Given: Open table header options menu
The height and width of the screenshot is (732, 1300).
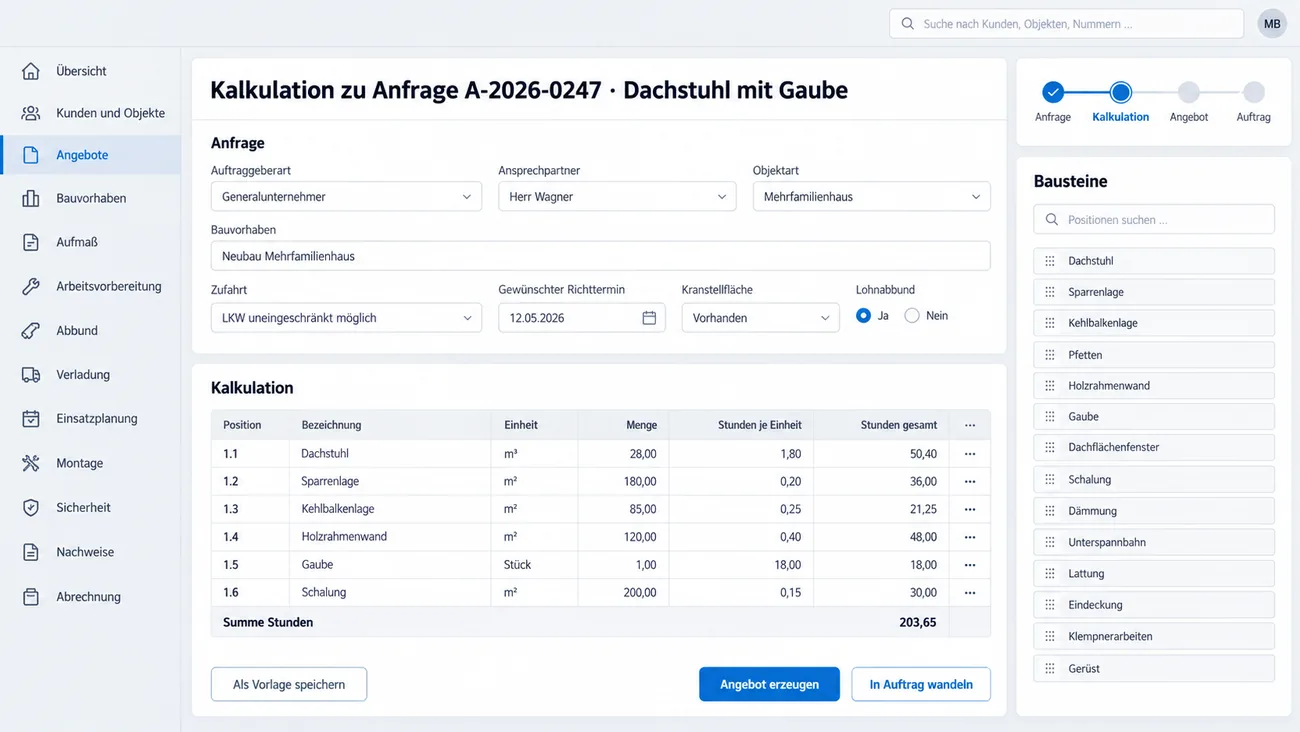Looking at the screenshot, I should [x=969, y=425].
